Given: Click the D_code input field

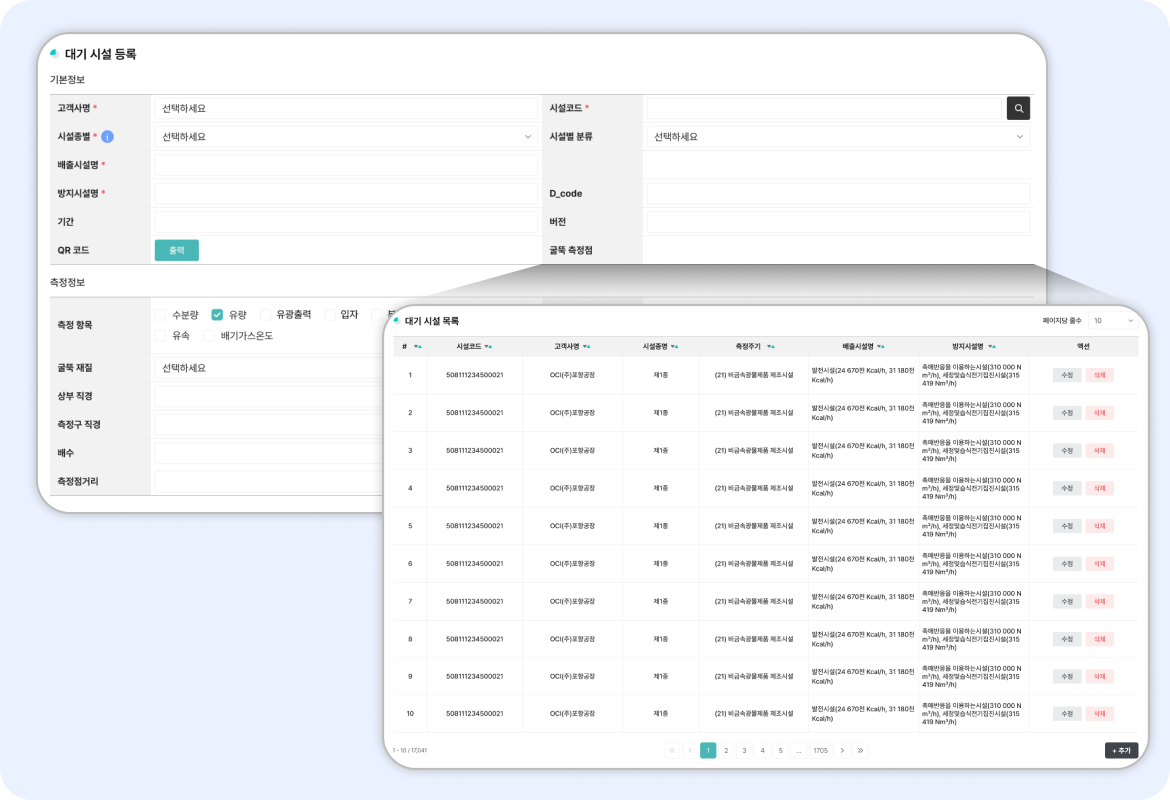Looking at the screenshot, I should tap(838, 193).
